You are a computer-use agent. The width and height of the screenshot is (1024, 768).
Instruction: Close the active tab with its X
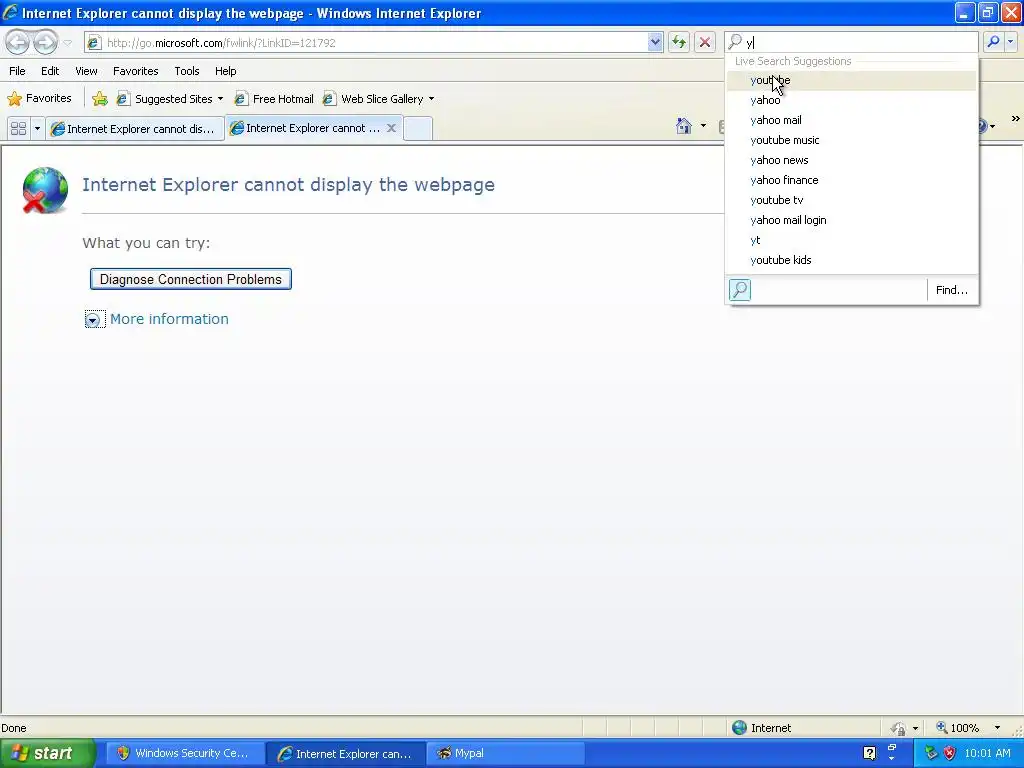[391, 128]
